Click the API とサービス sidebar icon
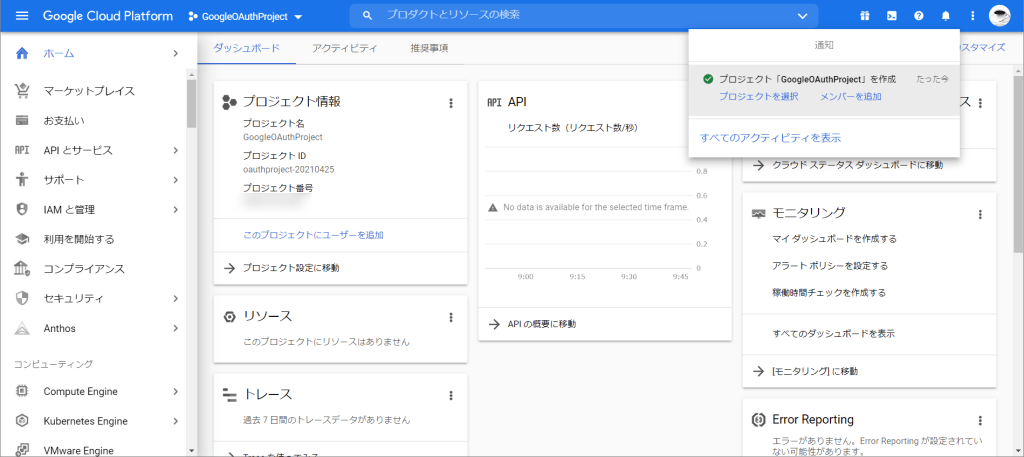This screenshot has width=1024, height=457. click(x=22, y=150)
